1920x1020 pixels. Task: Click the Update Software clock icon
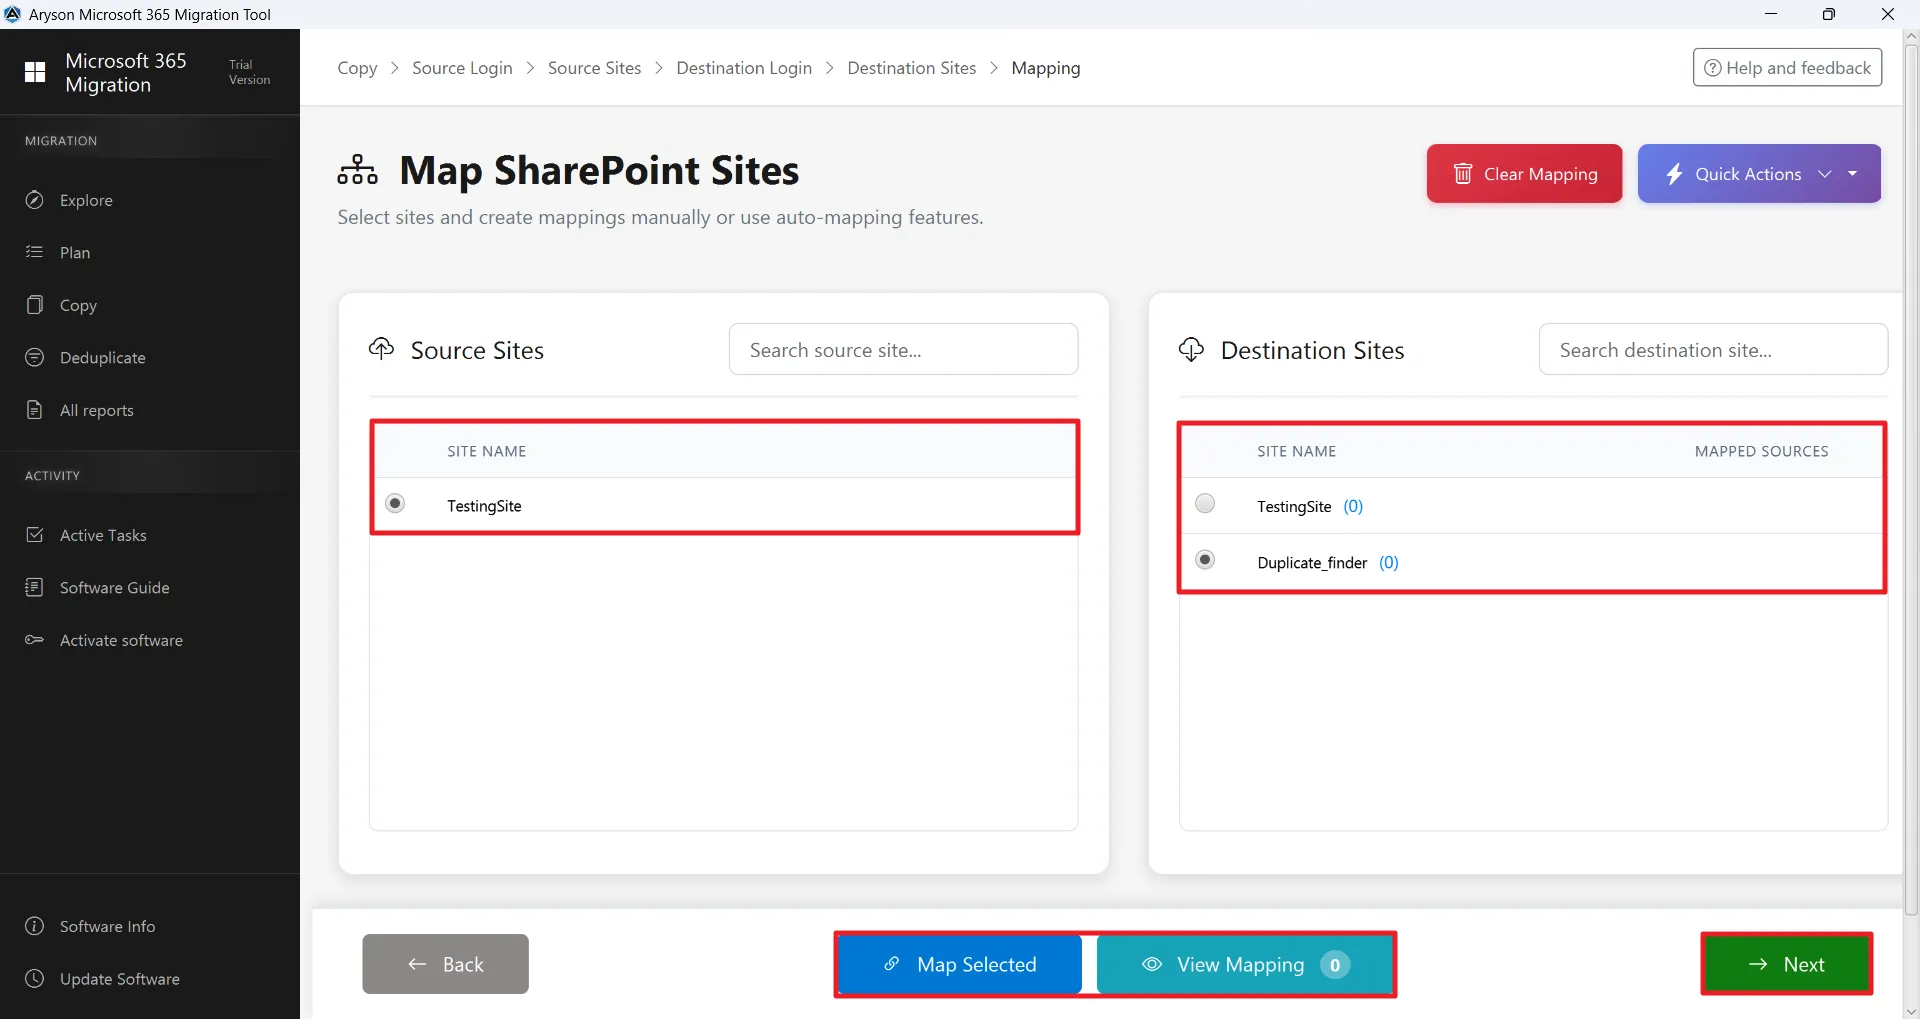click(x=35, y=978)
